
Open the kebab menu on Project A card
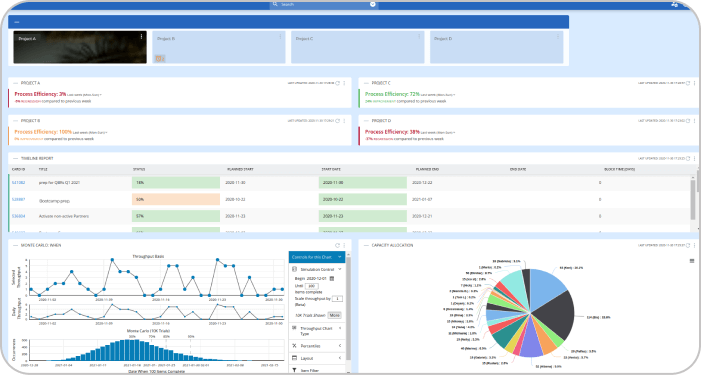tap(141, 37)
